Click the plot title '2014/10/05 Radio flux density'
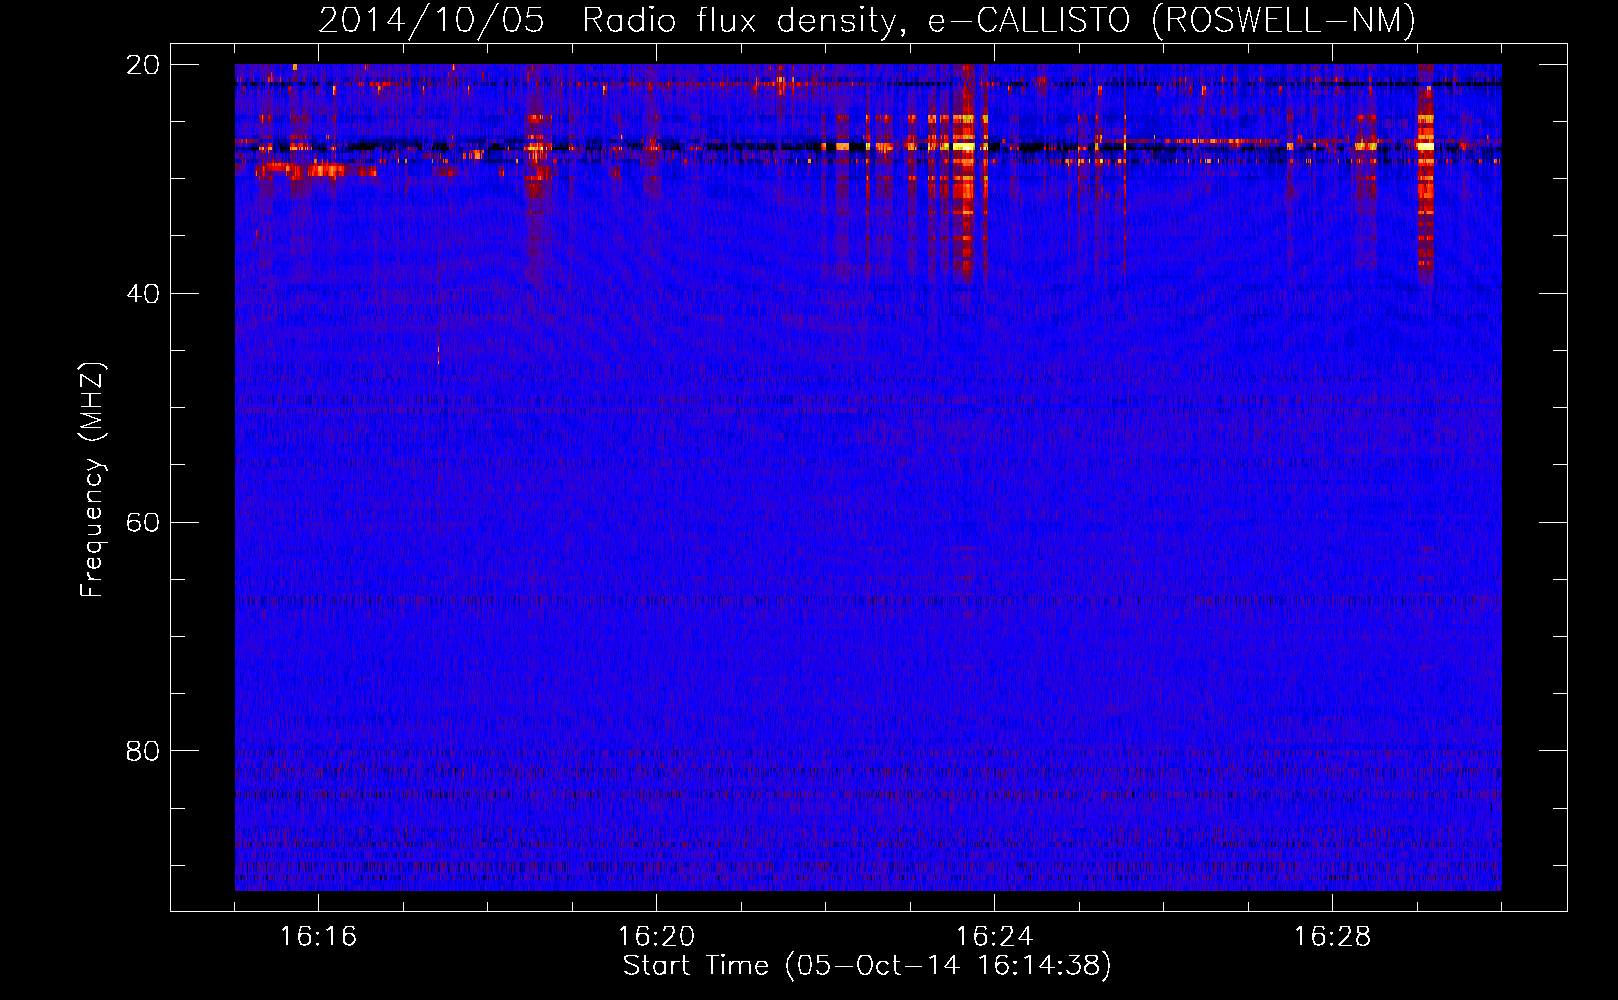This screenshot has width=1618, height=1000. tap(866, 20)
